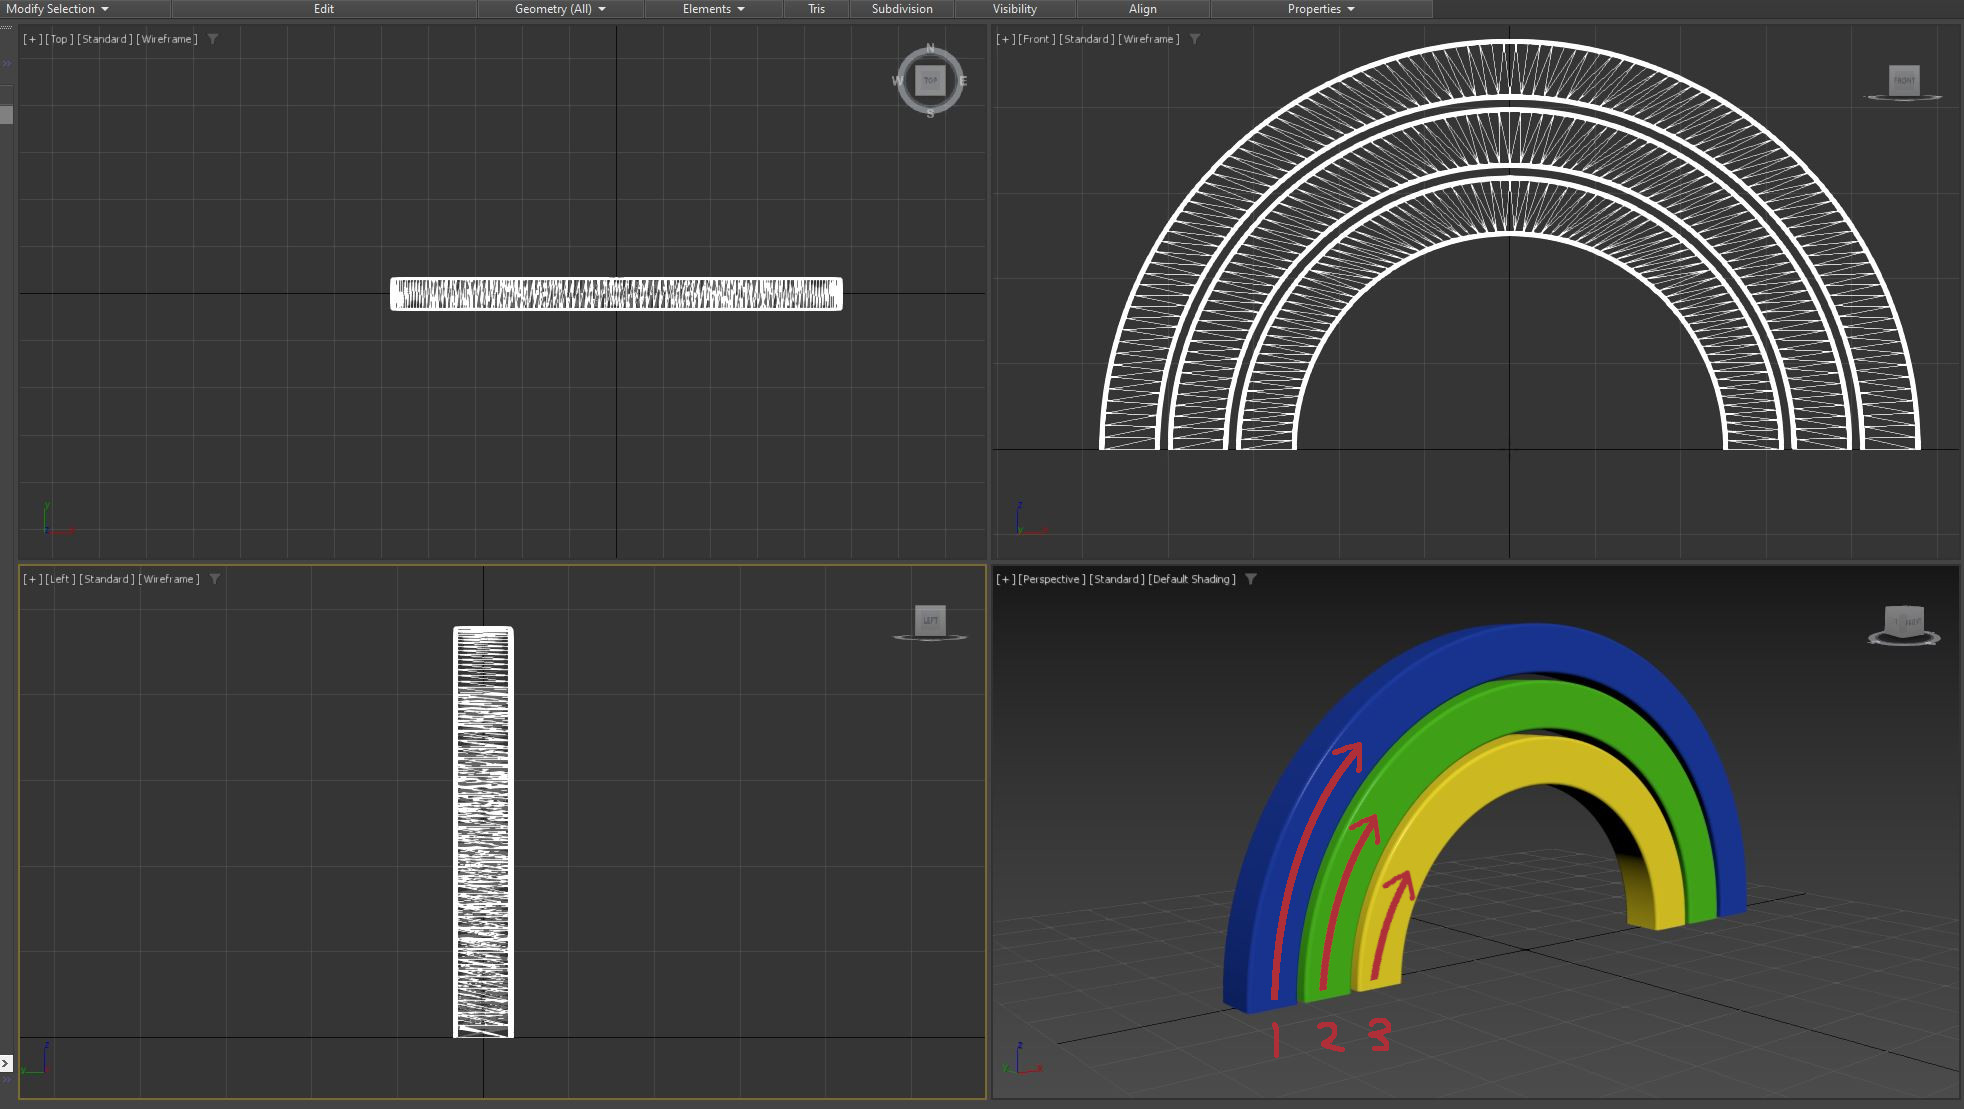The image size is (1964, 1109).
Task: Click the filter funnel in Left viewport
Action: 215,579
